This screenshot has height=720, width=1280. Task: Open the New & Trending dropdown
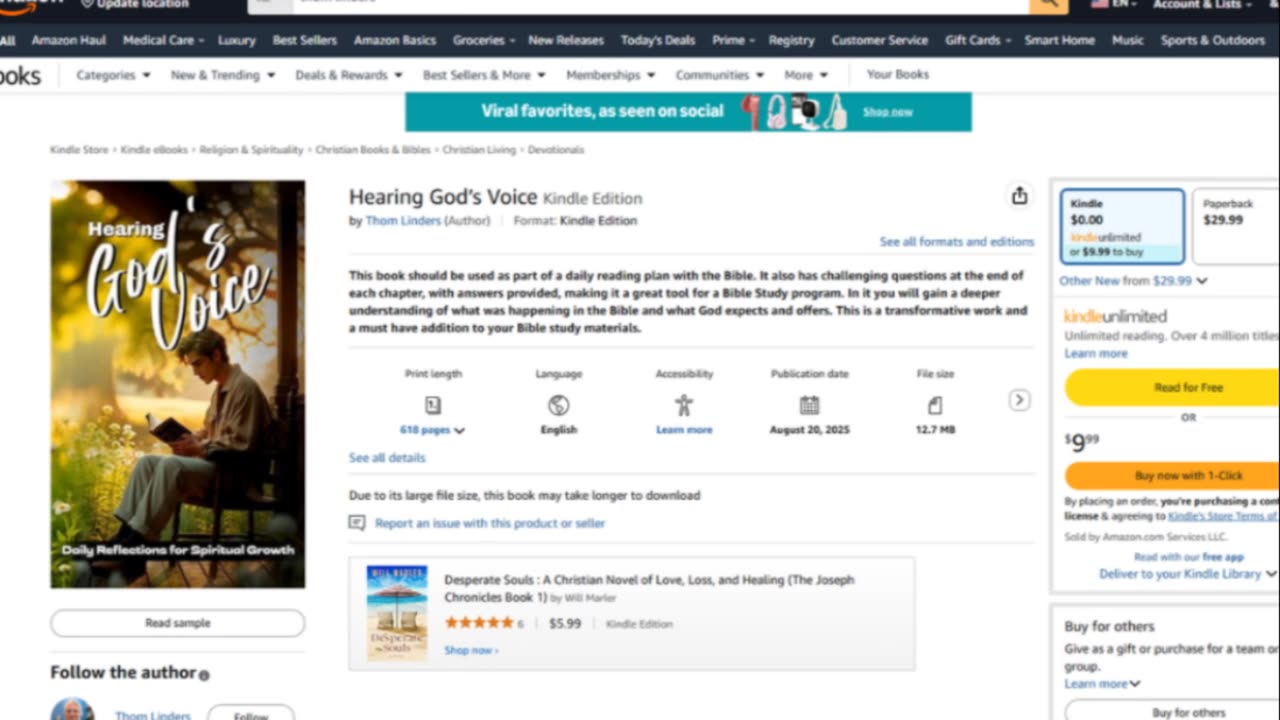coord(222,75)
